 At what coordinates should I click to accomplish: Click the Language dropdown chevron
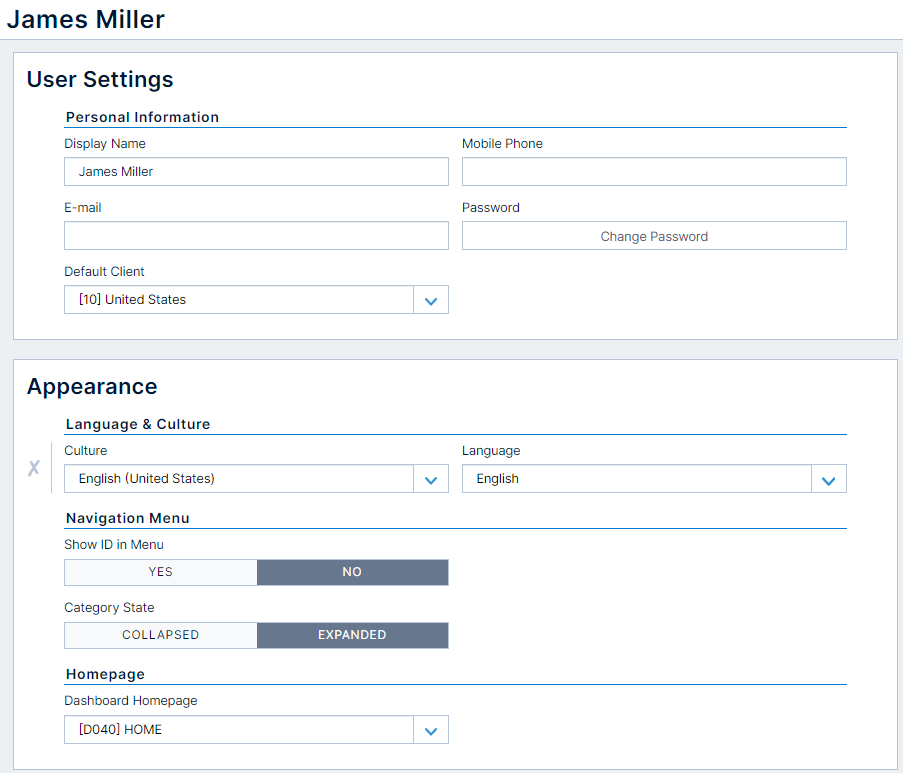pyautogui.click(x=828, y=478)
